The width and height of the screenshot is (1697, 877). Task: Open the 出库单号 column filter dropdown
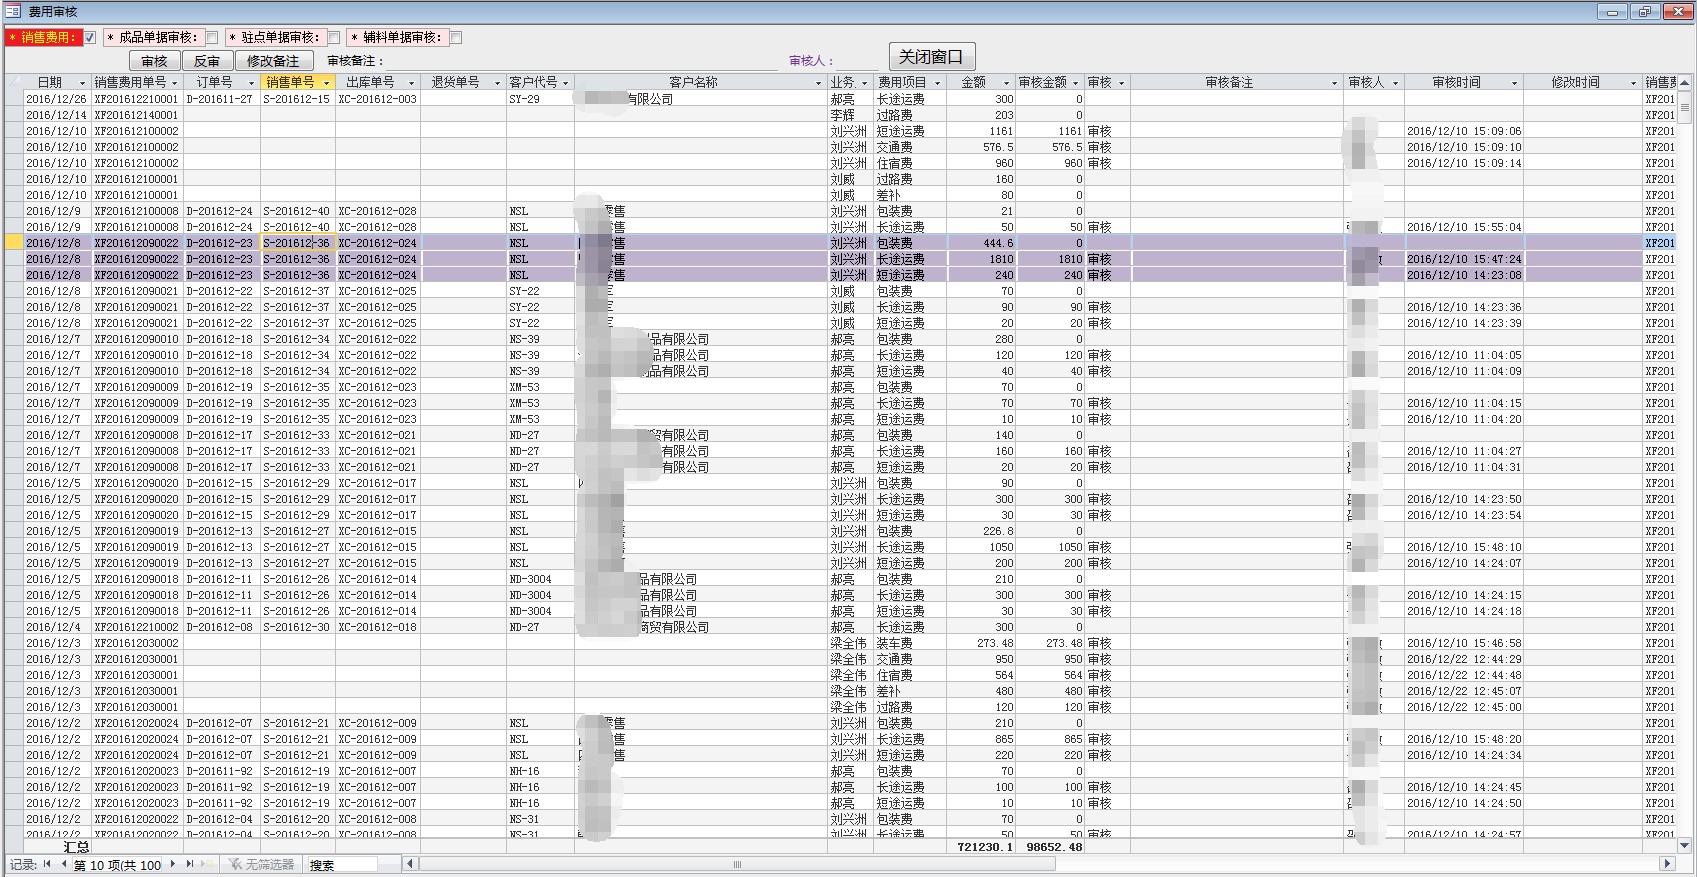(x=412, y=83)
